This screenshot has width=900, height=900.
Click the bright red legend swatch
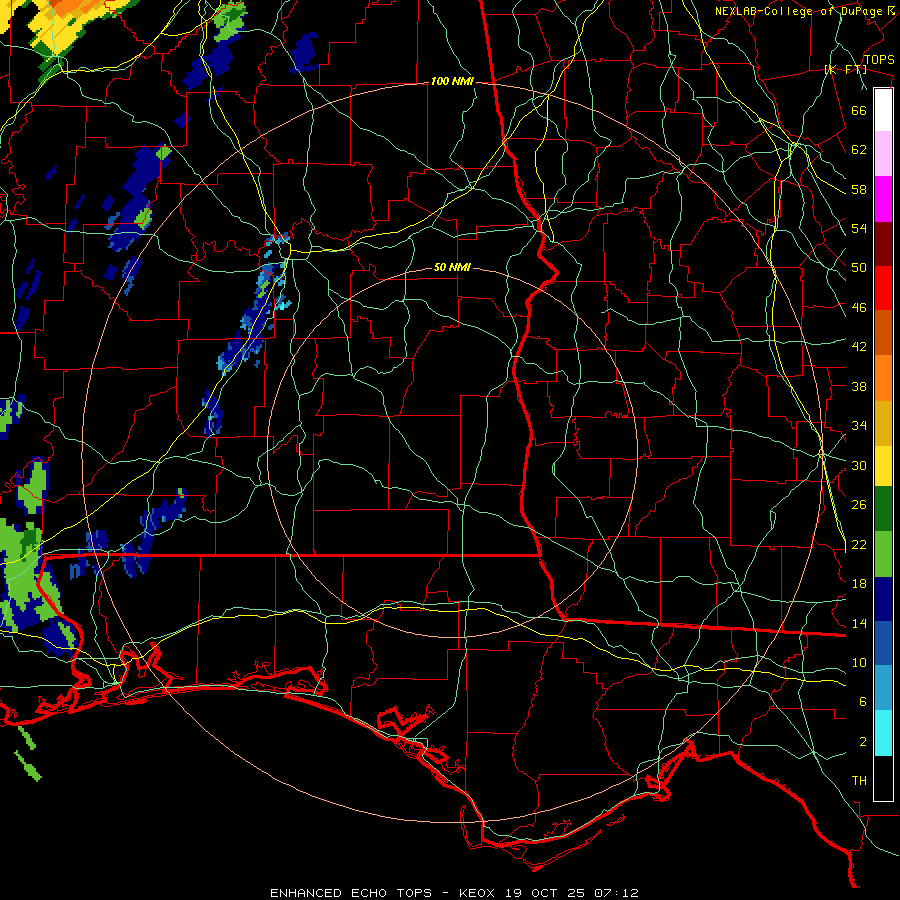(x=883, y=288)
